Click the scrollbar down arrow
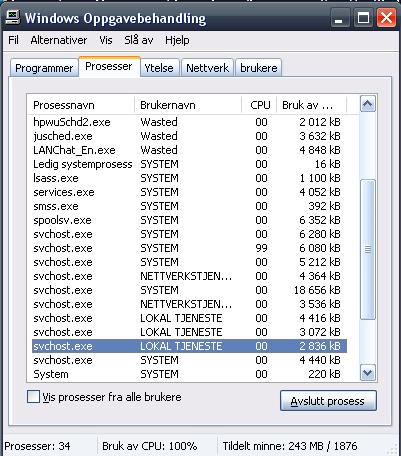This screenshot has width=401, height=456. click(368, 373)
